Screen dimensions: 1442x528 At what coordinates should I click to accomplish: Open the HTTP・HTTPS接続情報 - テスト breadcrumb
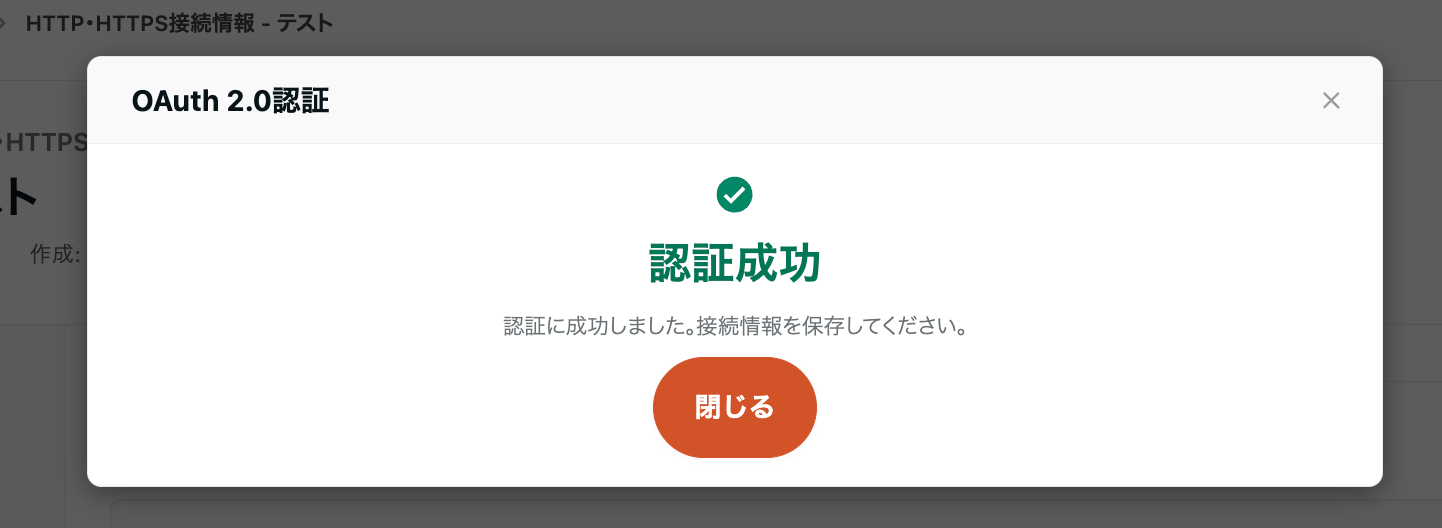(179, 24)
